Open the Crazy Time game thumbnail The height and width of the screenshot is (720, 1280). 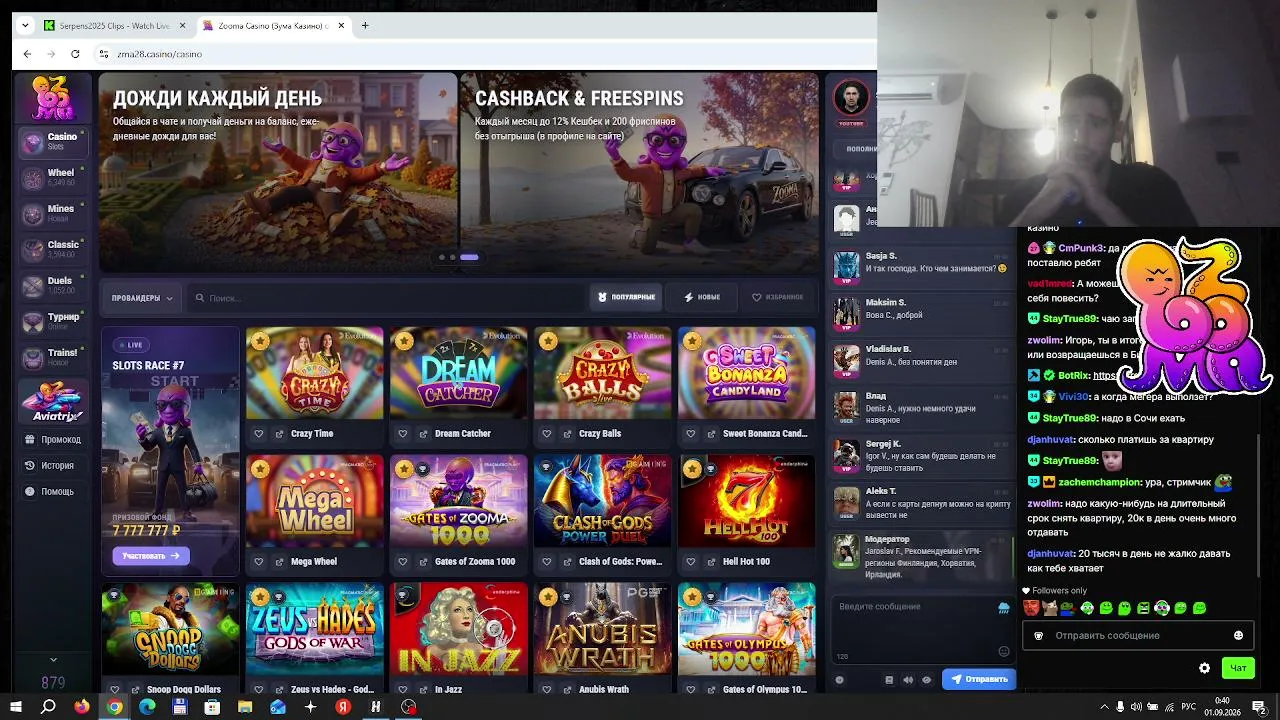tap(314, 373)
